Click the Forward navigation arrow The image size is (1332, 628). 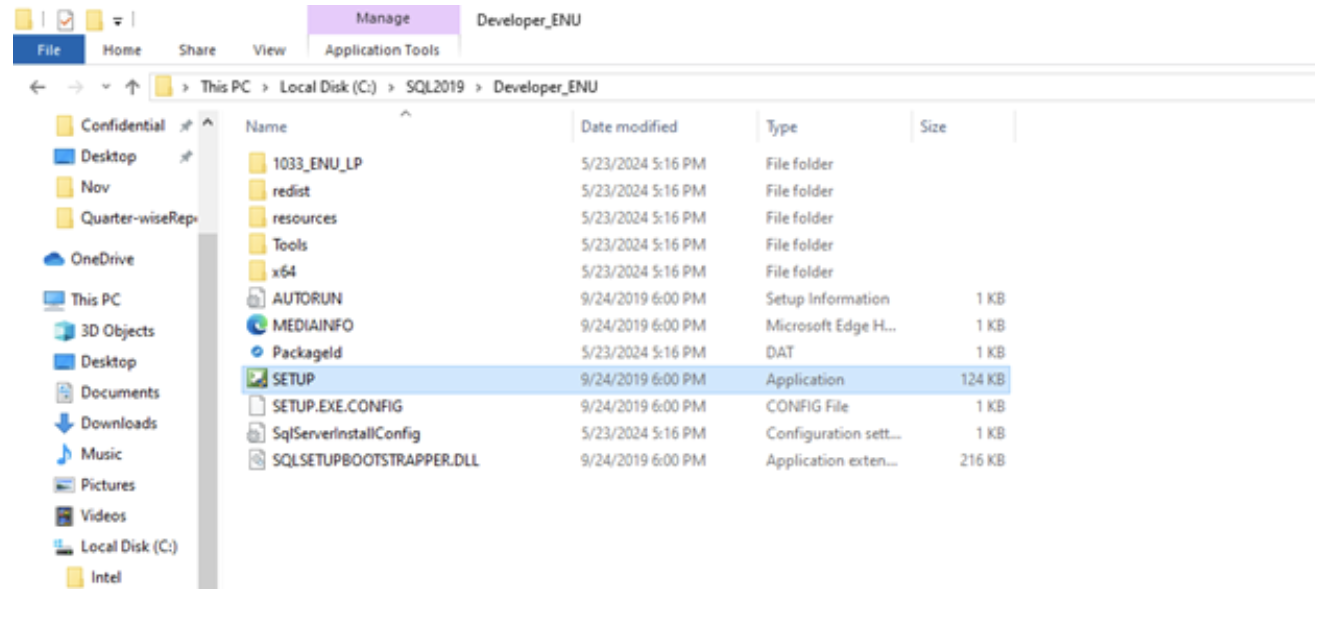[73, 87]
